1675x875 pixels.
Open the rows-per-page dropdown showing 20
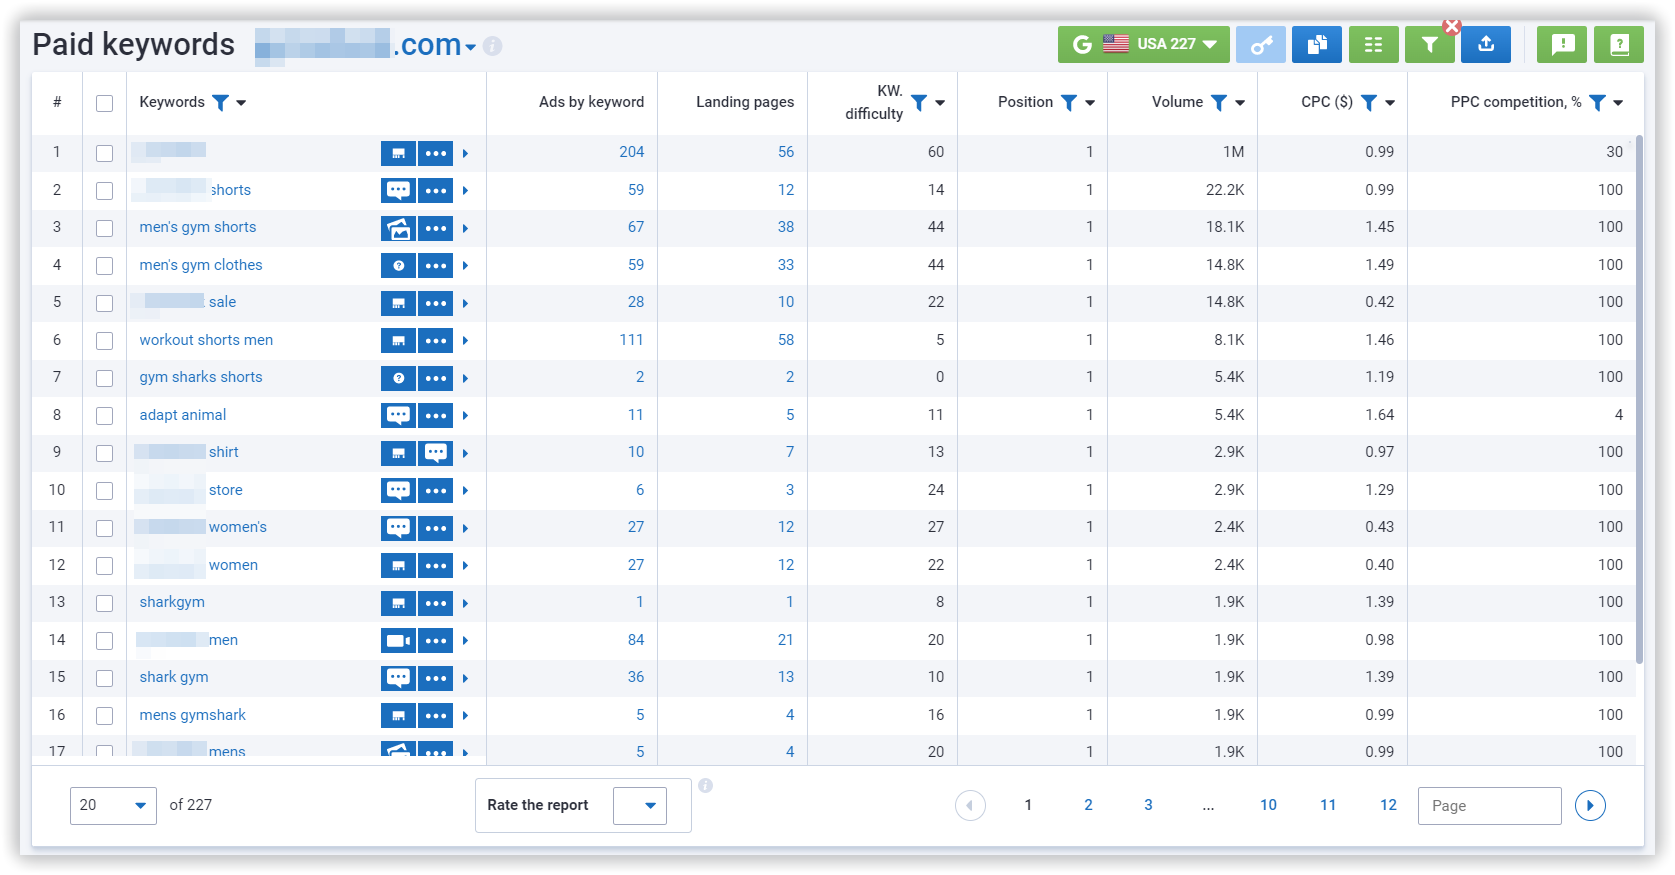[x=113, y=805]
